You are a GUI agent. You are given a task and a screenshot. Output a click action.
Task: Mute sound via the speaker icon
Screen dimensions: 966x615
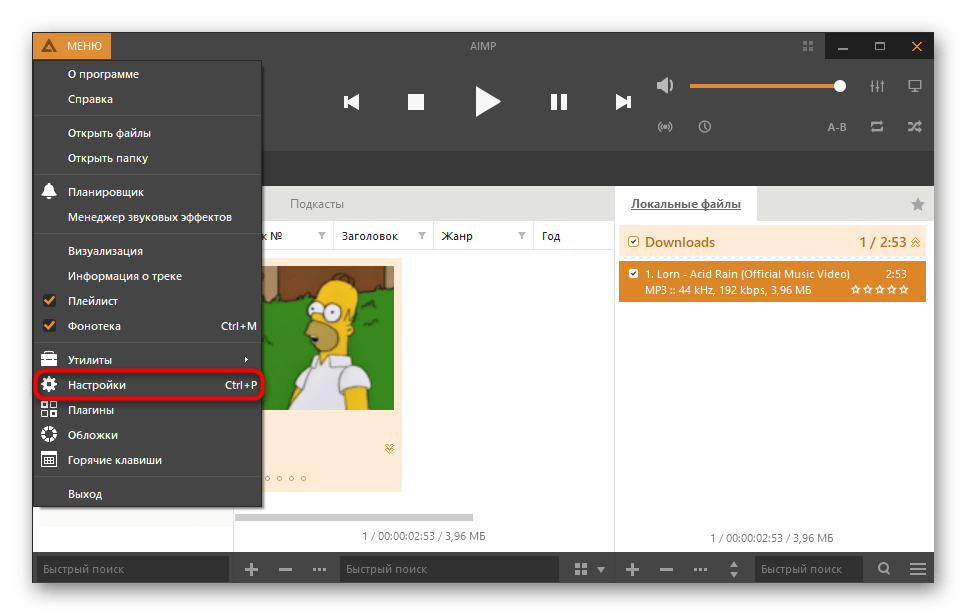[665, 86]
